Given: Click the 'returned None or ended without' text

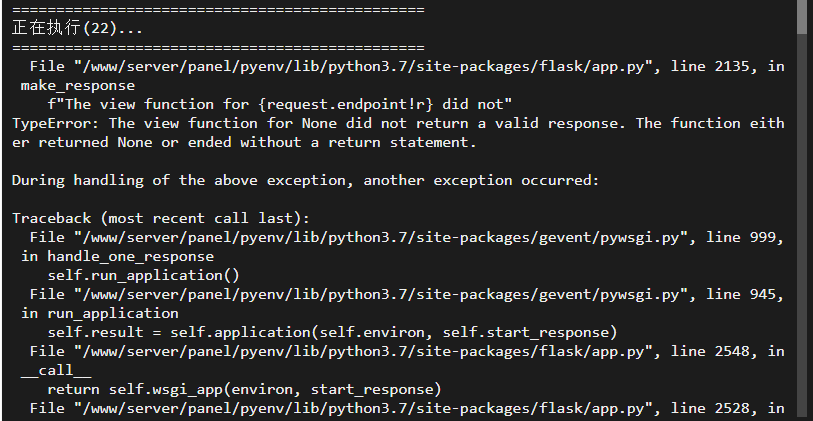Looking at the screenshot, I should [170, 143].
